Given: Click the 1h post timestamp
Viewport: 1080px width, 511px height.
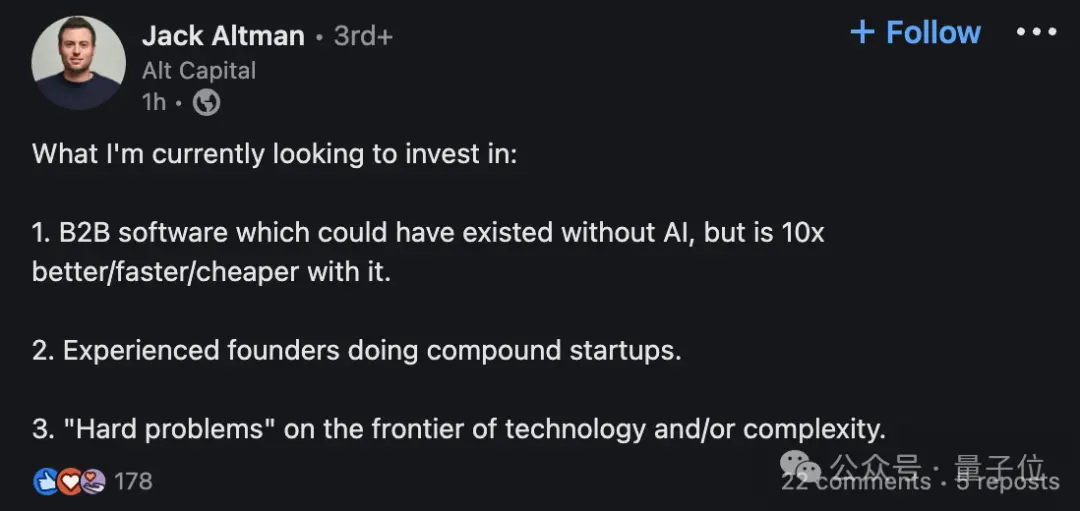Looking at the screenshot, I should coord(154,102).
